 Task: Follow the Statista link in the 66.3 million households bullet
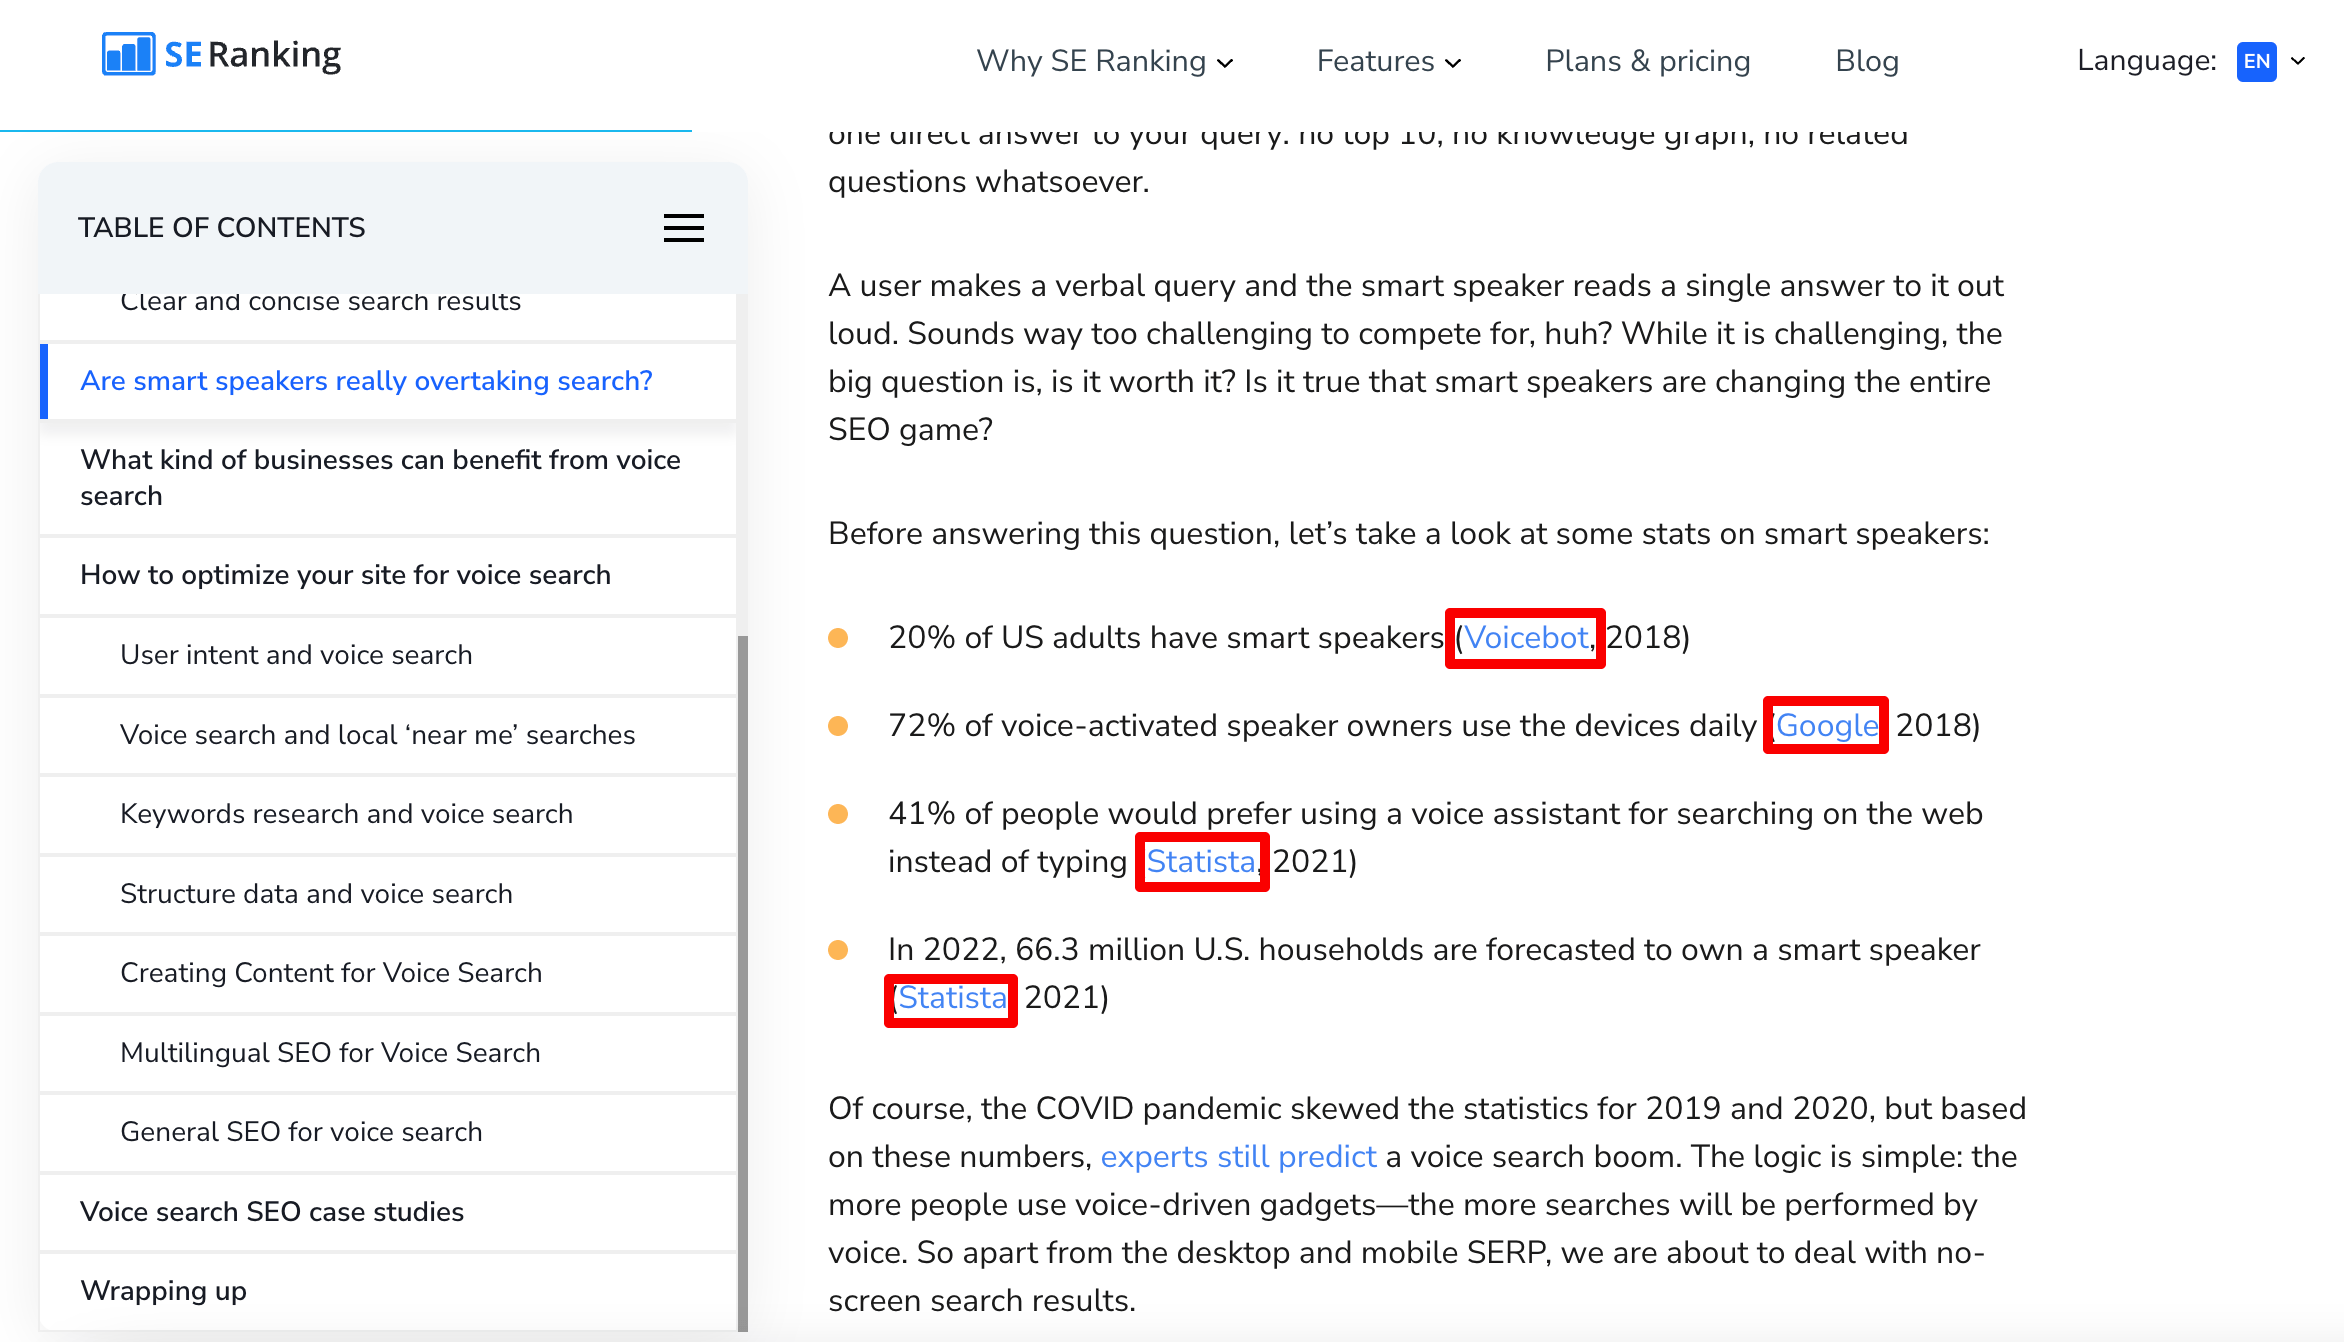click(952, 998)
